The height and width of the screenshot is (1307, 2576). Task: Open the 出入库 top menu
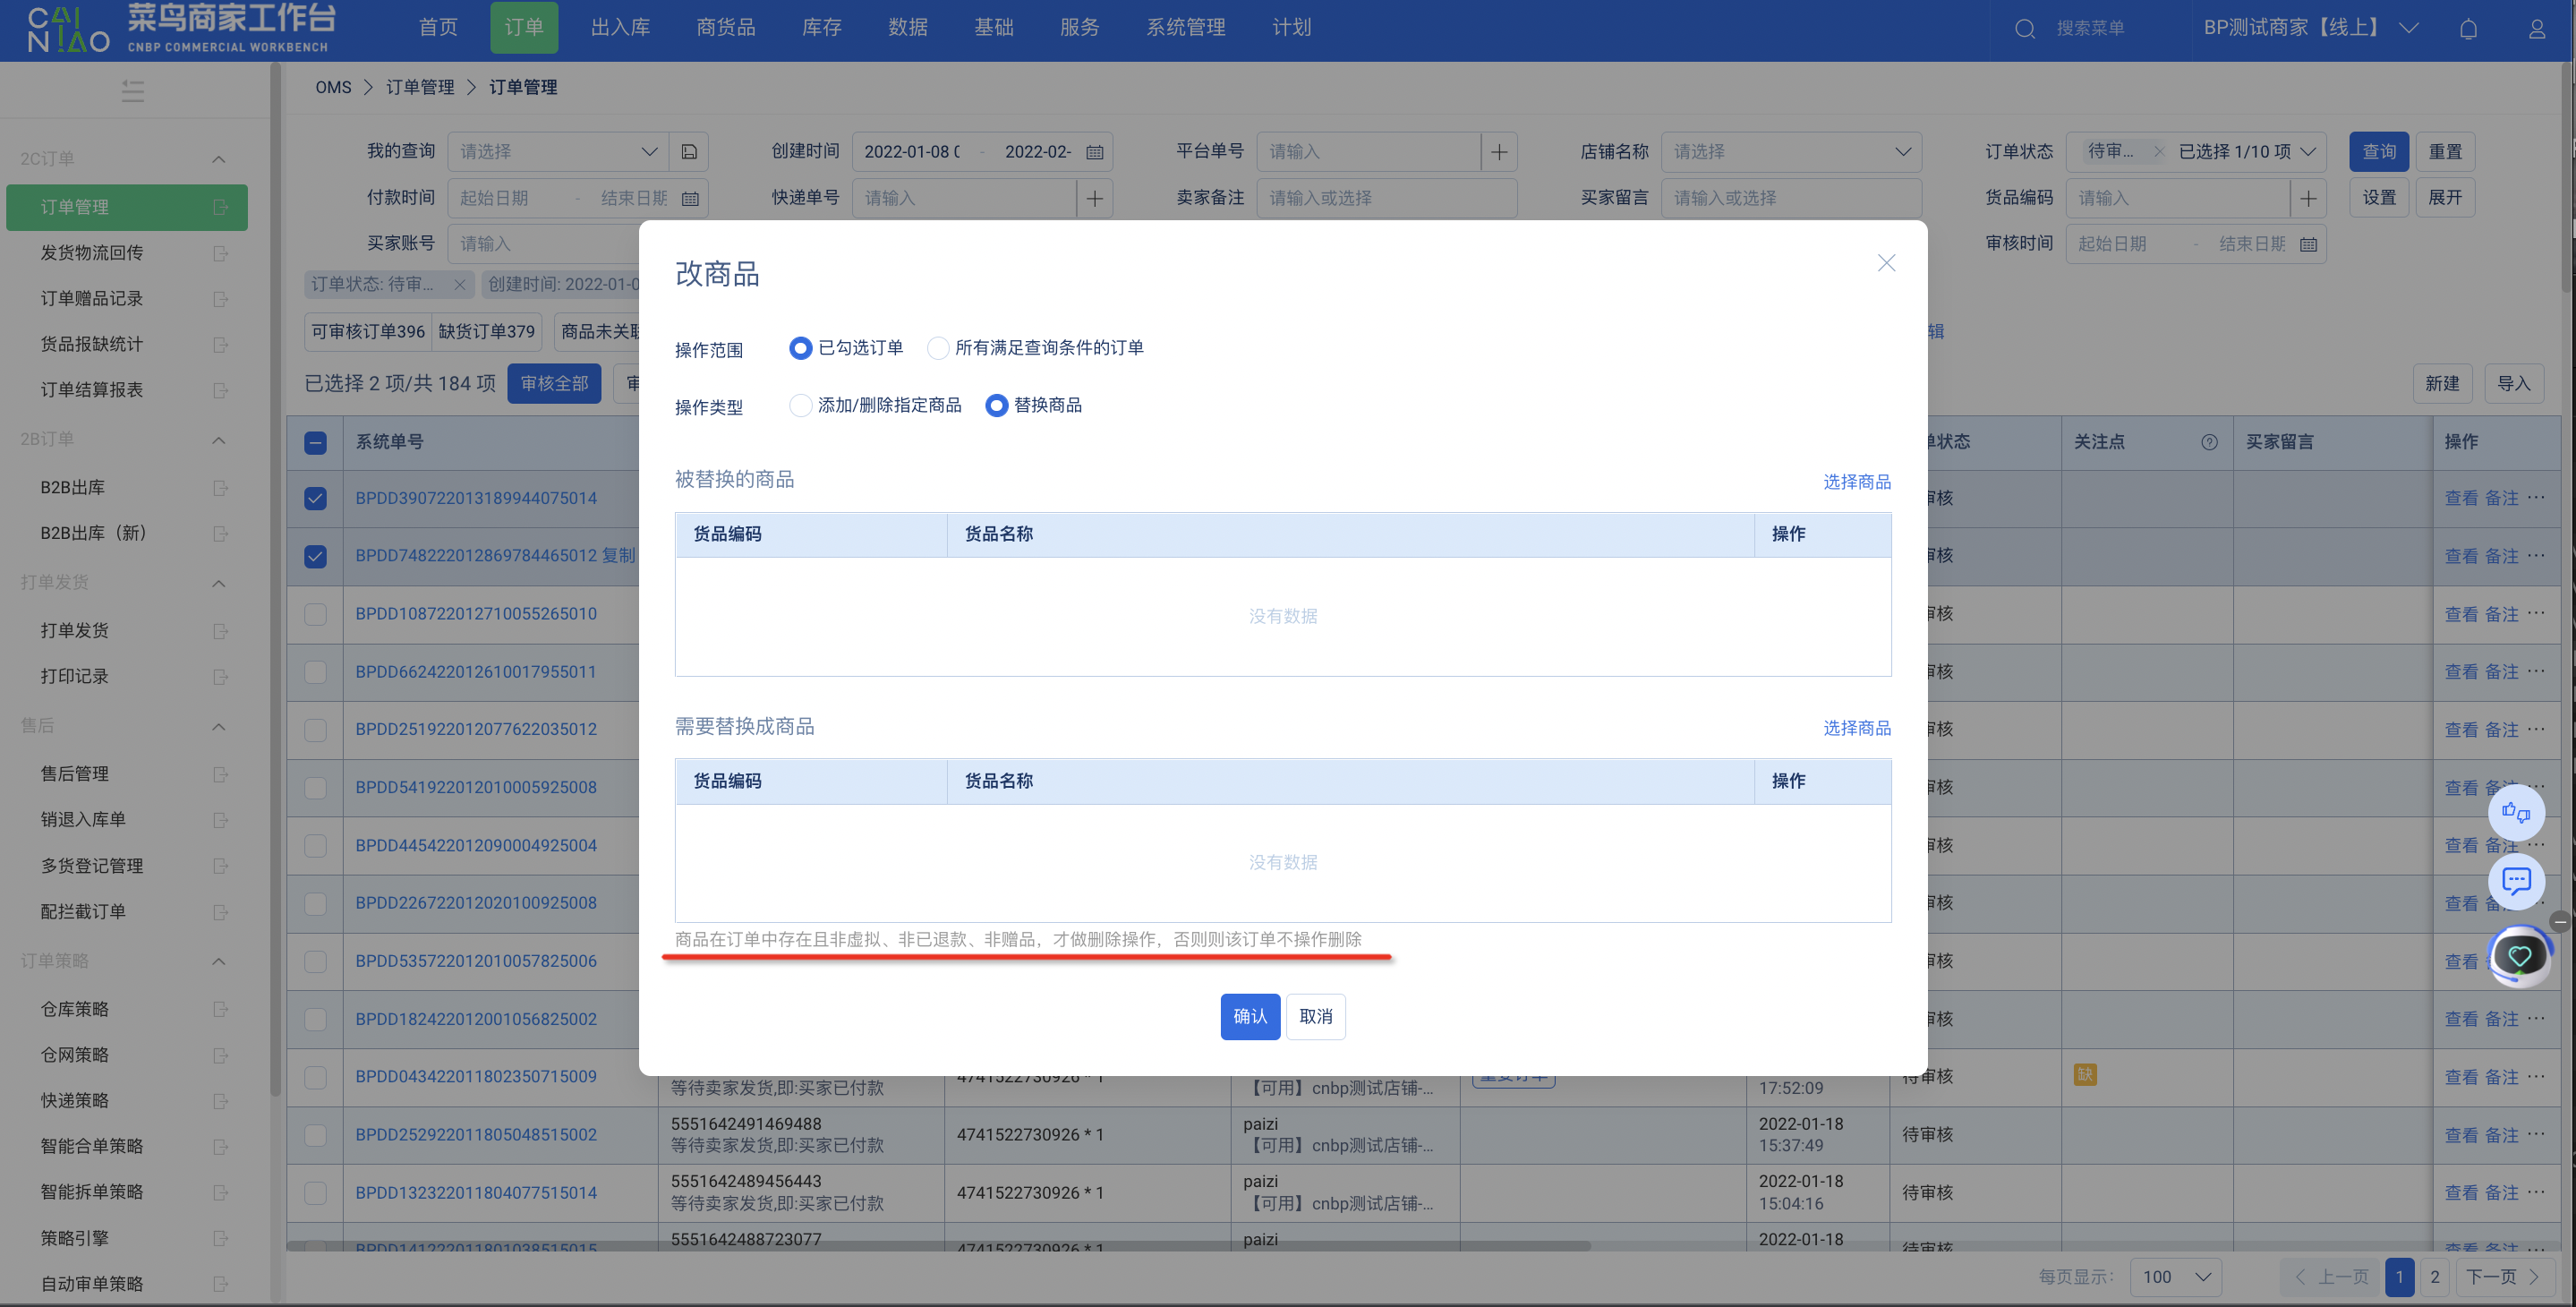(x=620, y=28)
